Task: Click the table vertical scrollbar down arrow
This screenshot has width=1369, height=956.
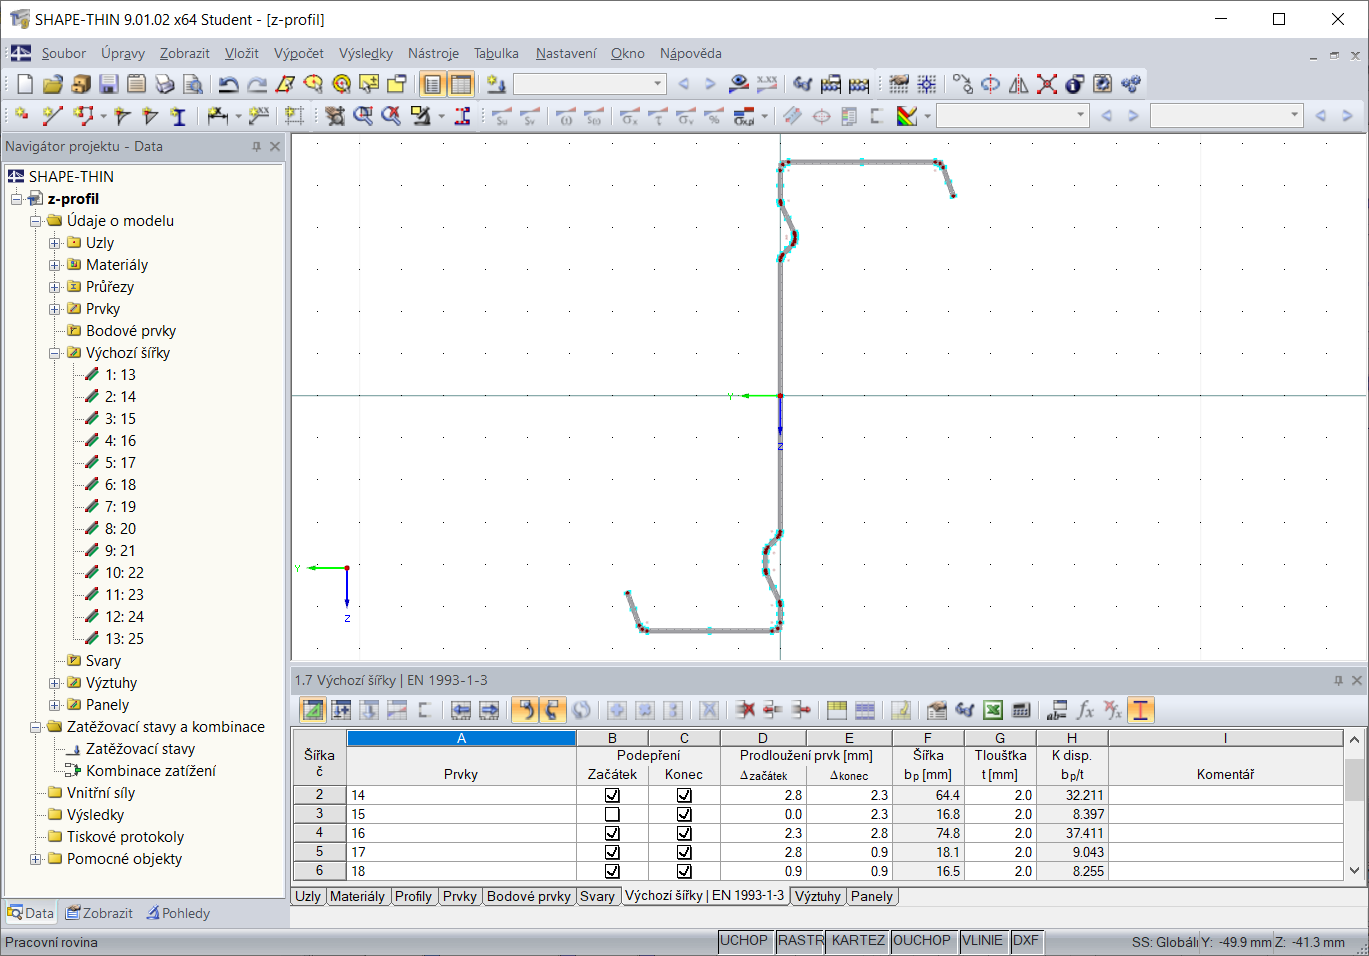Action: pyautogui.click(x=1355, y=870)
